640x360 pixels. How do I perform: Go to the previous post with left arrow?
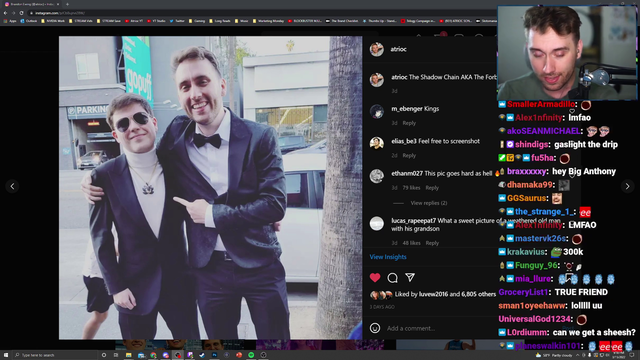coord(12,186)
